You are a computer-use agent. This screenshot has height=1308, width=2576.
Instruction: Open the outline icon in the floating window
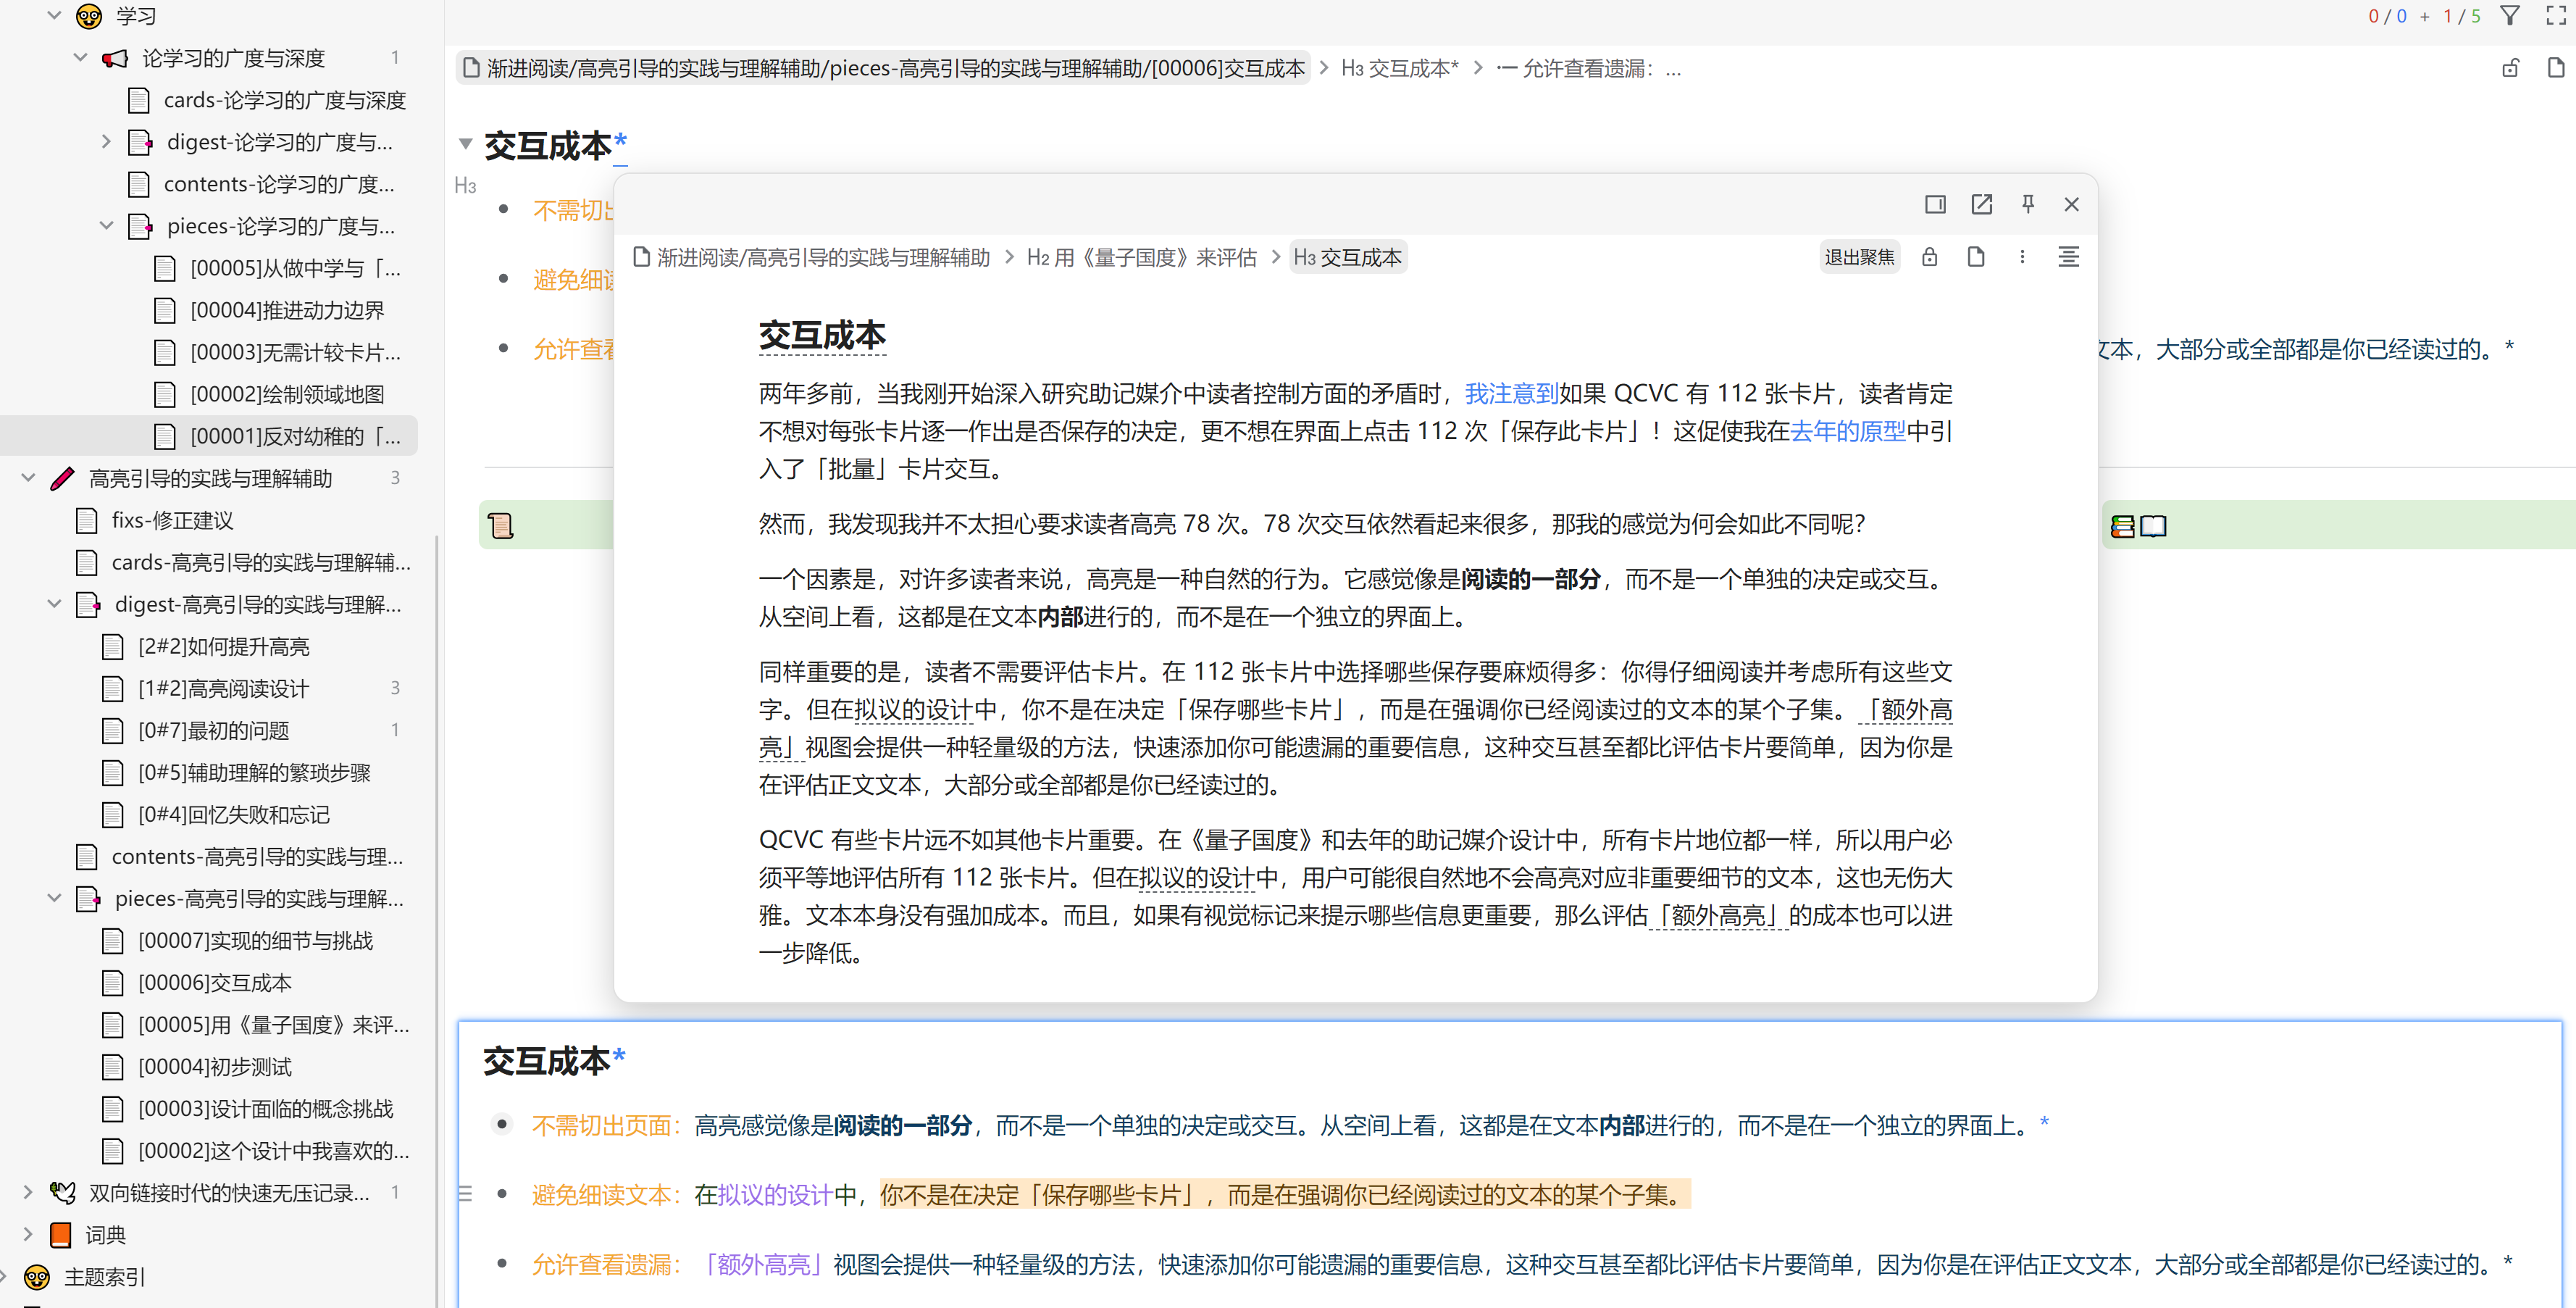(2067, 257)
